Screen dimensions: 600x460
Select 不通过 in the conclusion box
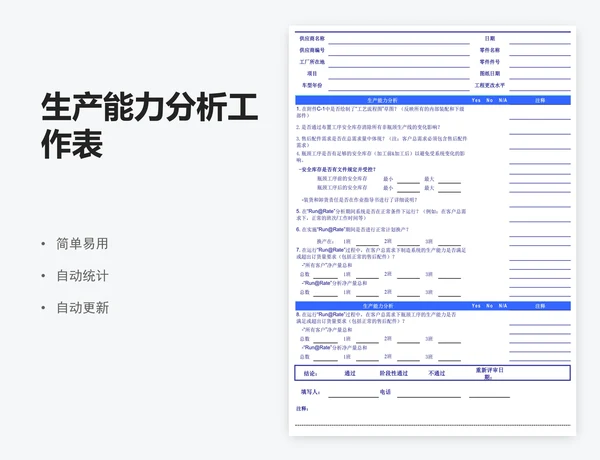coord(437,373)
